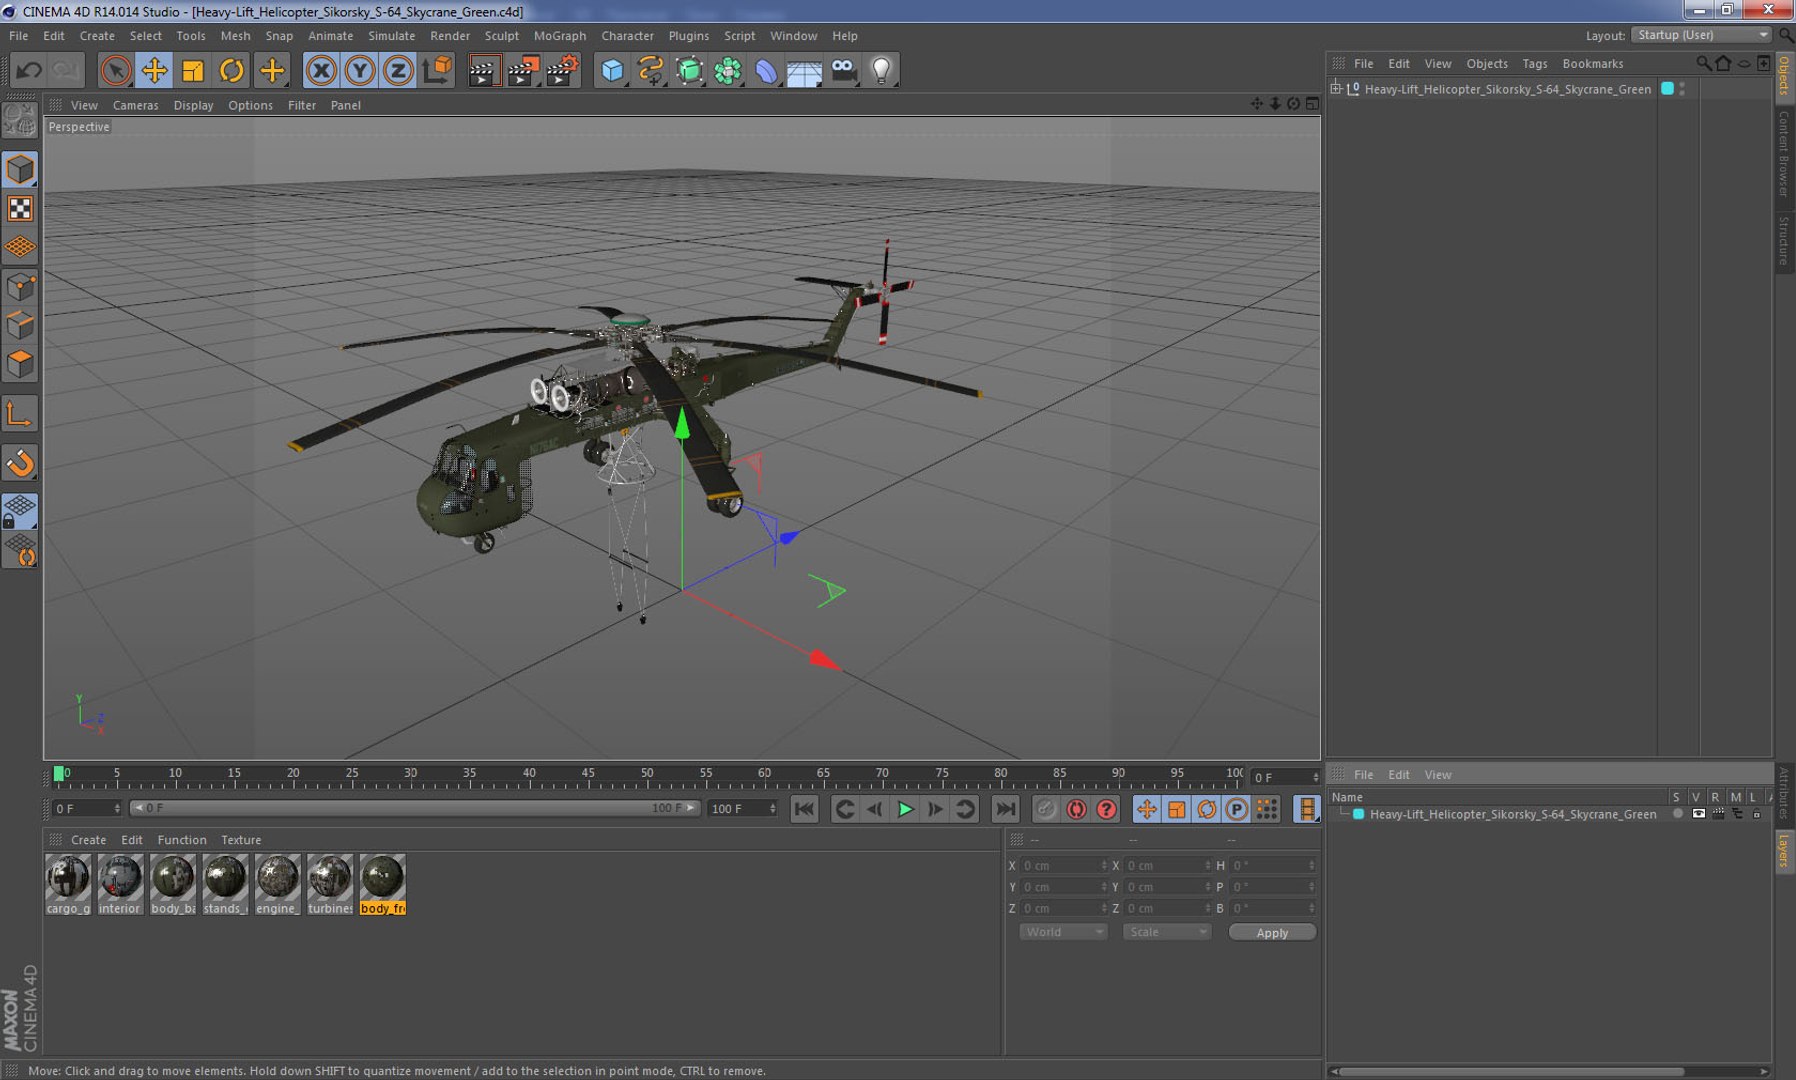Add an array modeling object
The height and width of the screenshot is (1080, 1796).
(728, 70)
